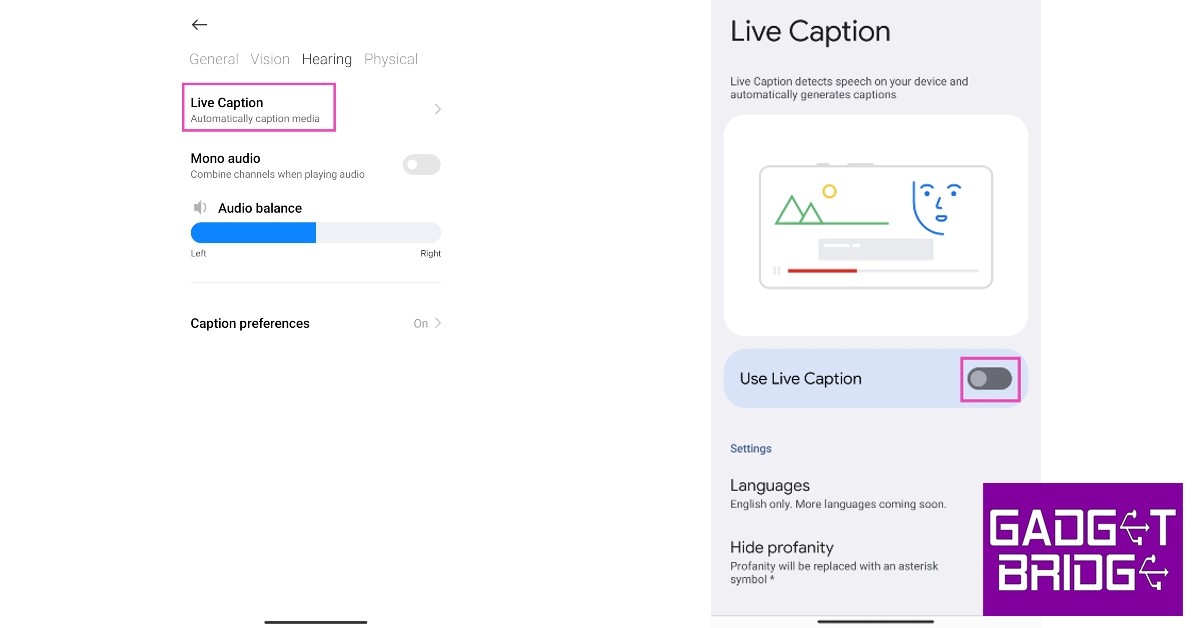Go back using the arrow icon
Image resolution: width=1200 pixels, height=628 pixels.
[x=199, y=25]
